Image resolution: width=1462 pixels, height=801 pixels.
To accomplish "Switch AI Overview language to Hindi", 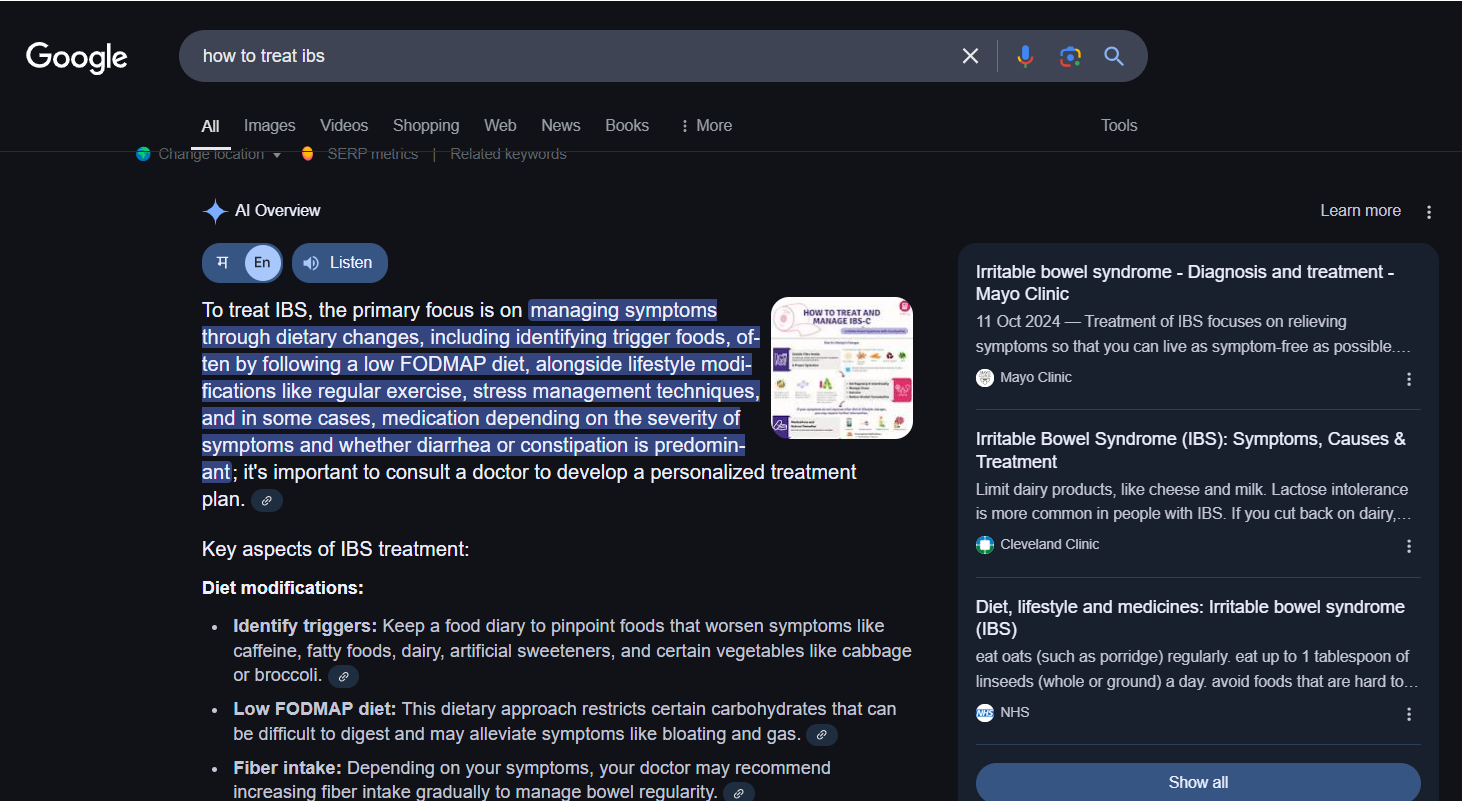I will (222, 263).
